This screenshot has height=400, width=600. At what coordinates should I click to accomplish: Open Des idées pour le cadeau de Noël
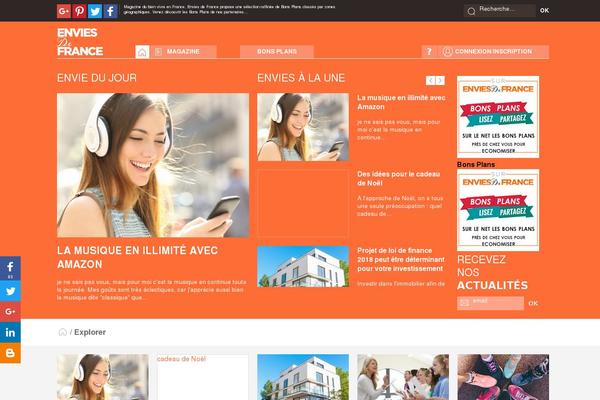pyautogui.click(x=398, y=178)
